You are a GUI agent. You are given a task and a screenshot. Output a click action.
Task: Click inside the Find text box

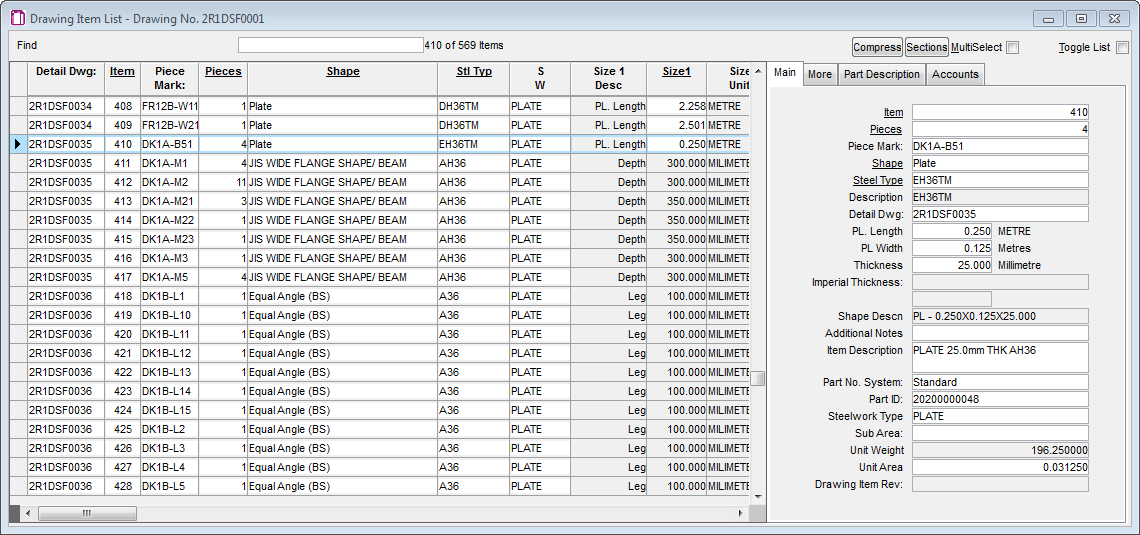(330, 45)
